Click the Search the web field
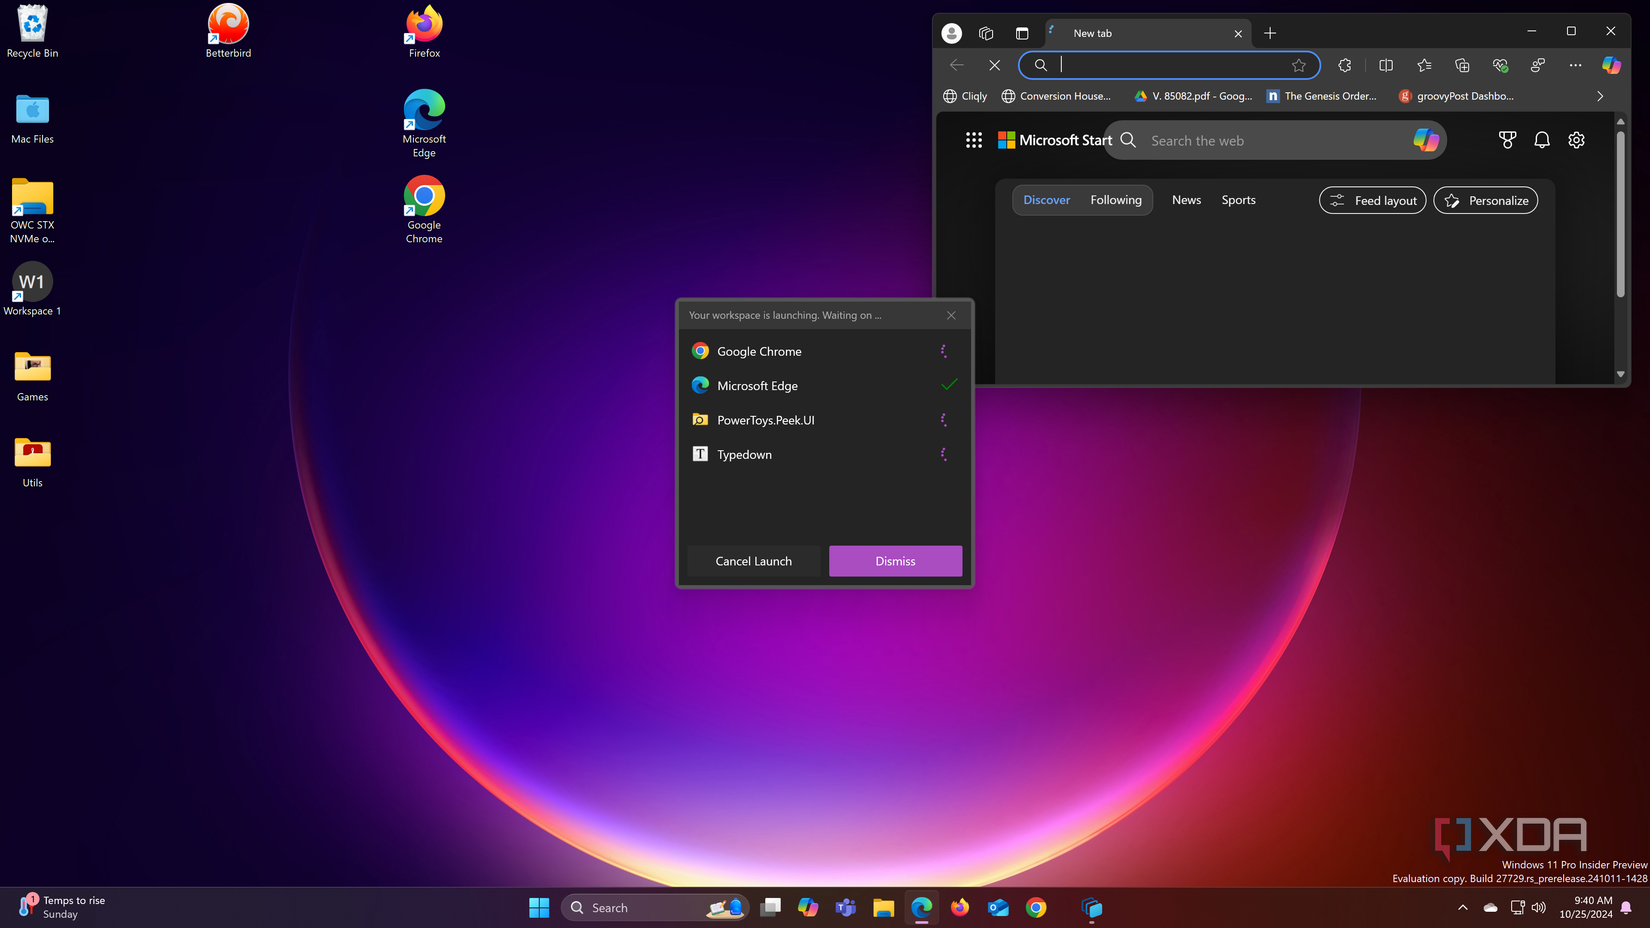This screenshot has width=1650, height=928. click(x=1270, y=141)
